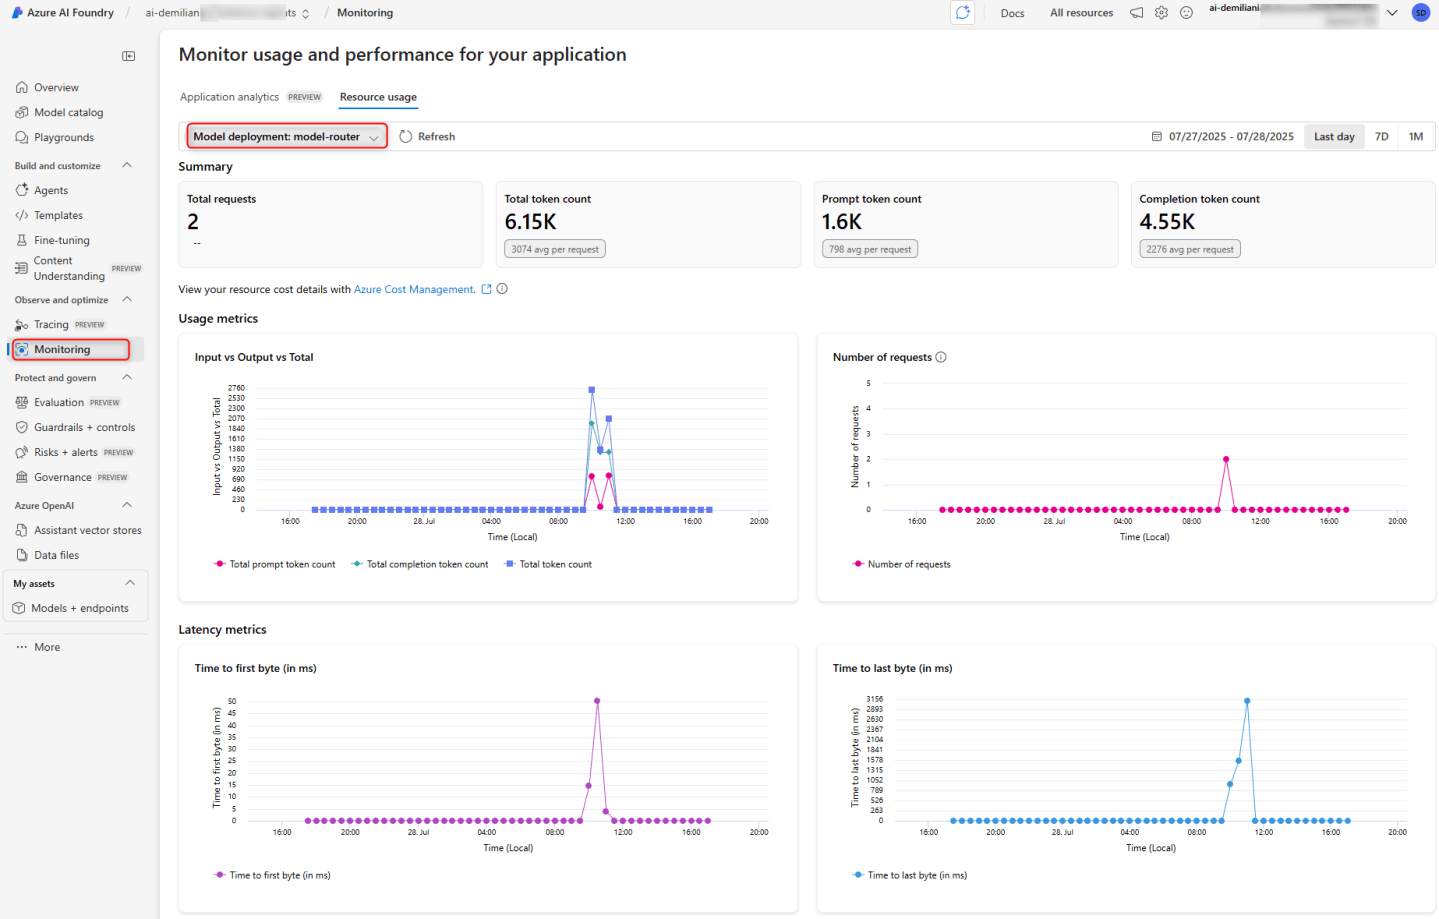Viewport: 1439px width, 919px height.
Task: Click the info icon beside Number of requests
Action: pyautogui.click(x=941, y=357)
